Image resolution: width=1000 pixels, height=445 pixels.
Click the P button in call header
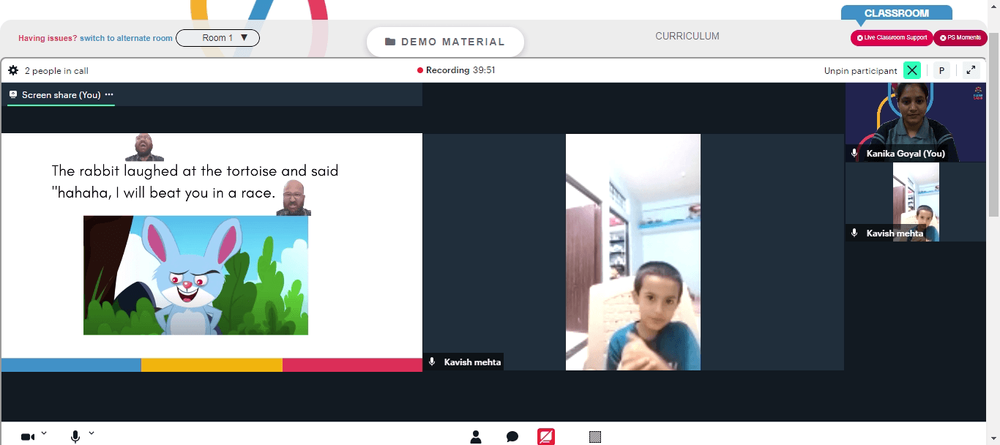click(x=941, y=70)
